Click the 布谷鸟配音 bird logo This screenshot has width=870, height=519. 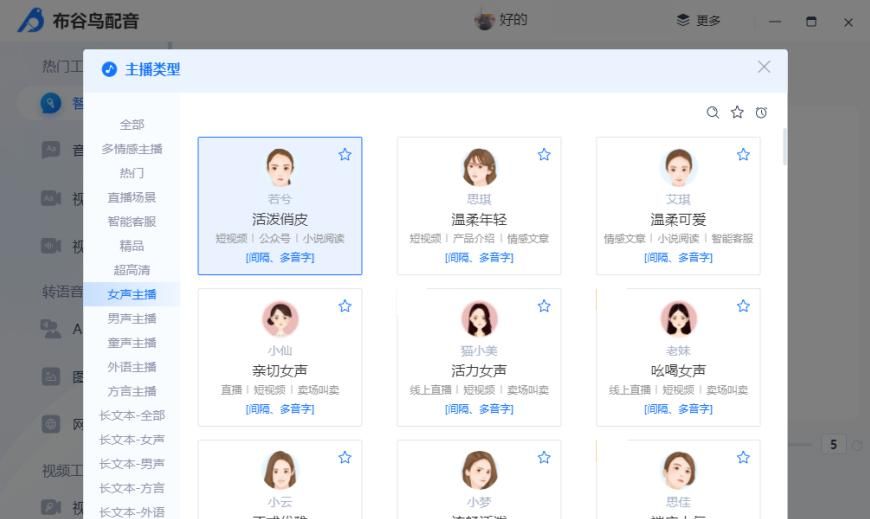pyautogui.click(x=31, y=20)
